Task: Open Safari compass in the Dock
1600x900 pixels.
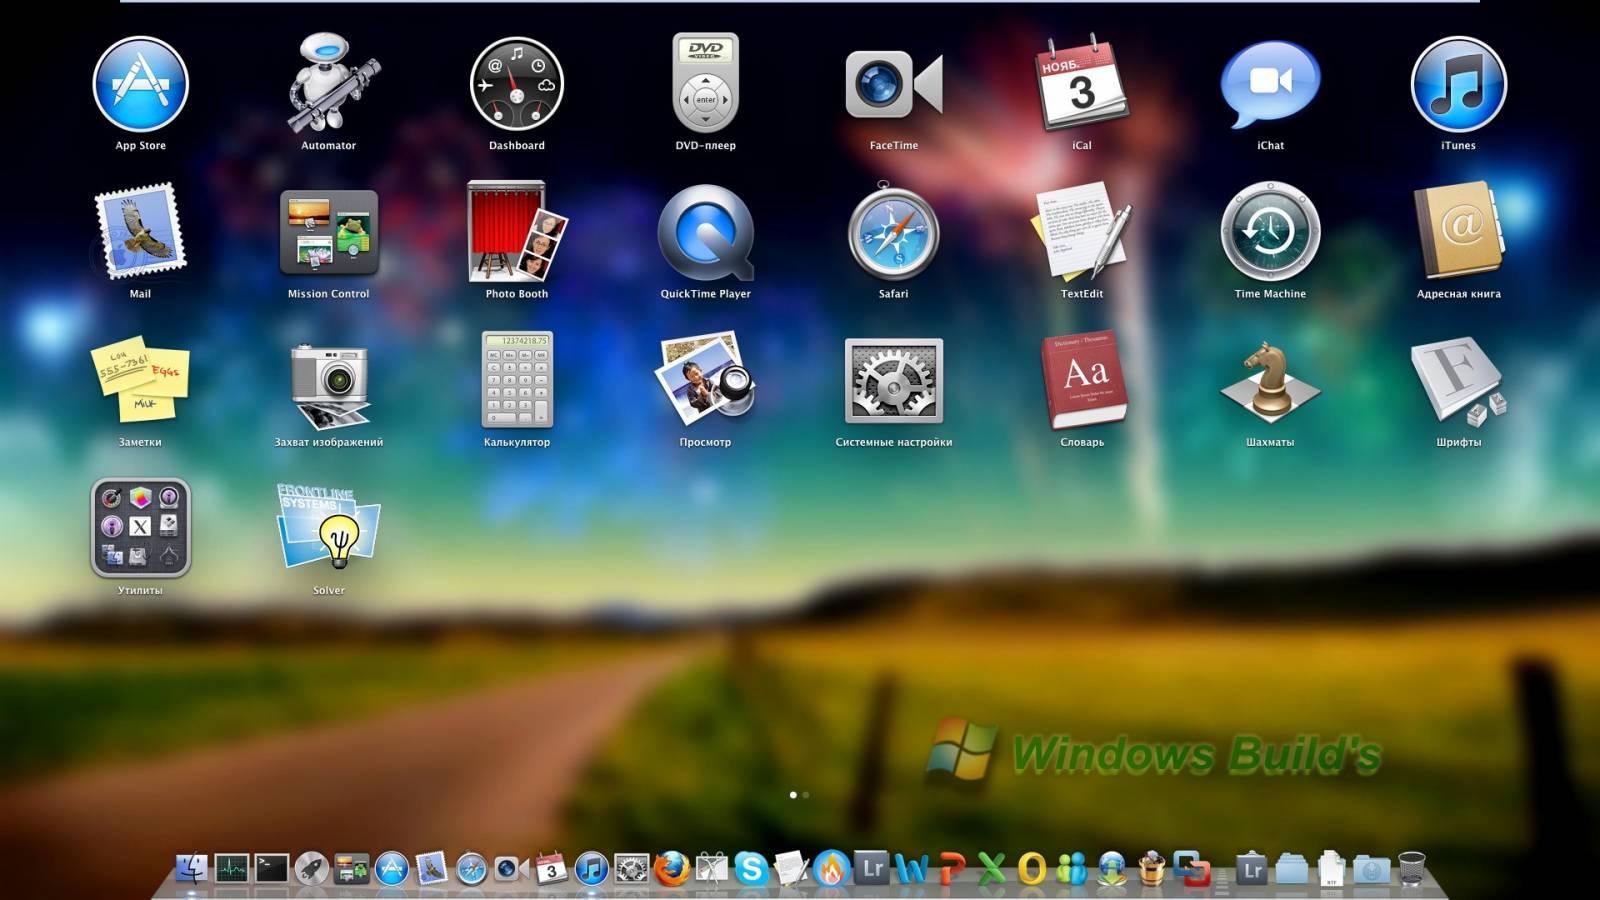Action: point(471,869)
